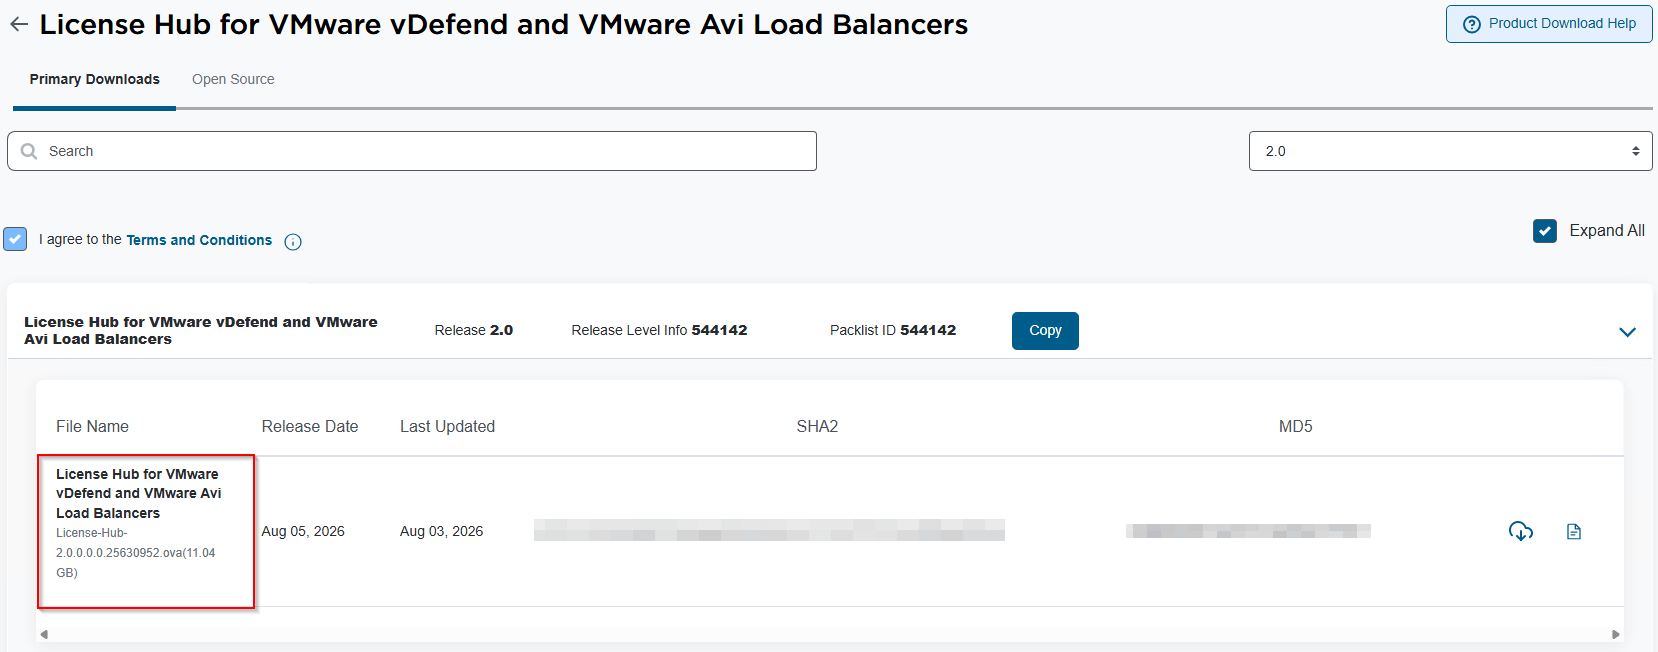The image size is (1658, 652).
Task: Select the Release 2.0 label
Action: click(474, 330)
